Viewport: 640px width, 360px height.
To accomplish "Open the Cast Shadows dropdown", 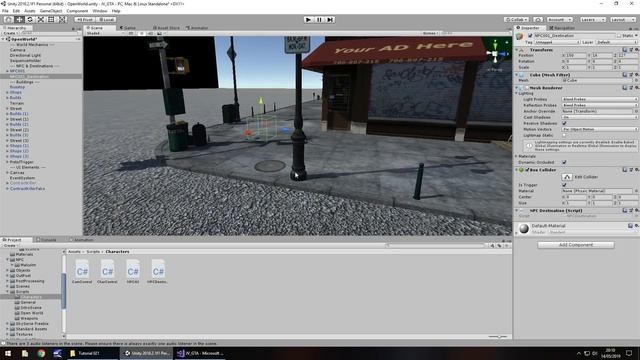I will tap(599, 117).
